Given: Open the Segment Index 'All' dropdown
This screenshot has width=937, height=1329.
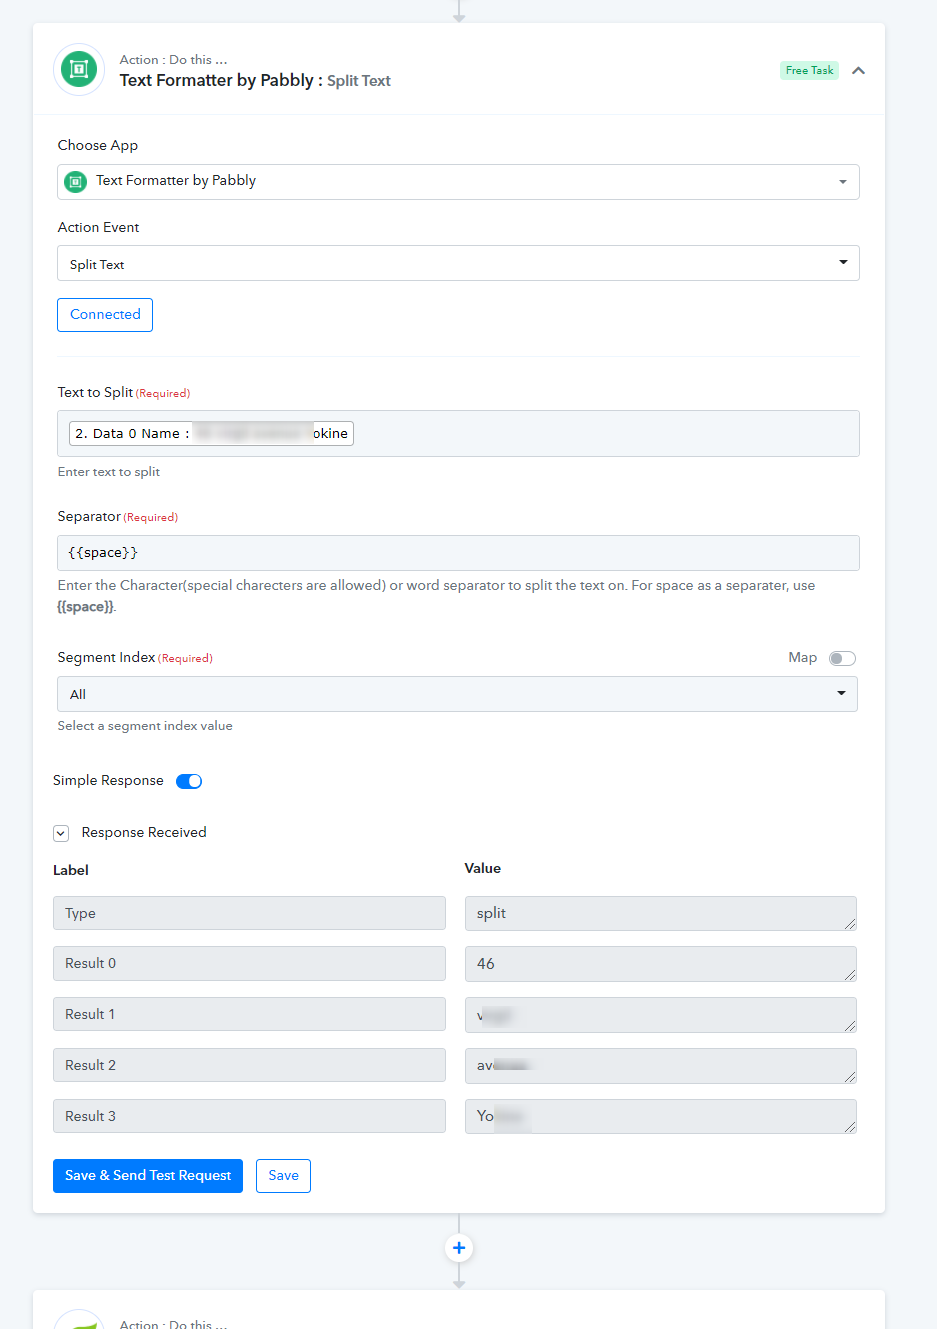Looking at the screenshot, I should (457, 694).
